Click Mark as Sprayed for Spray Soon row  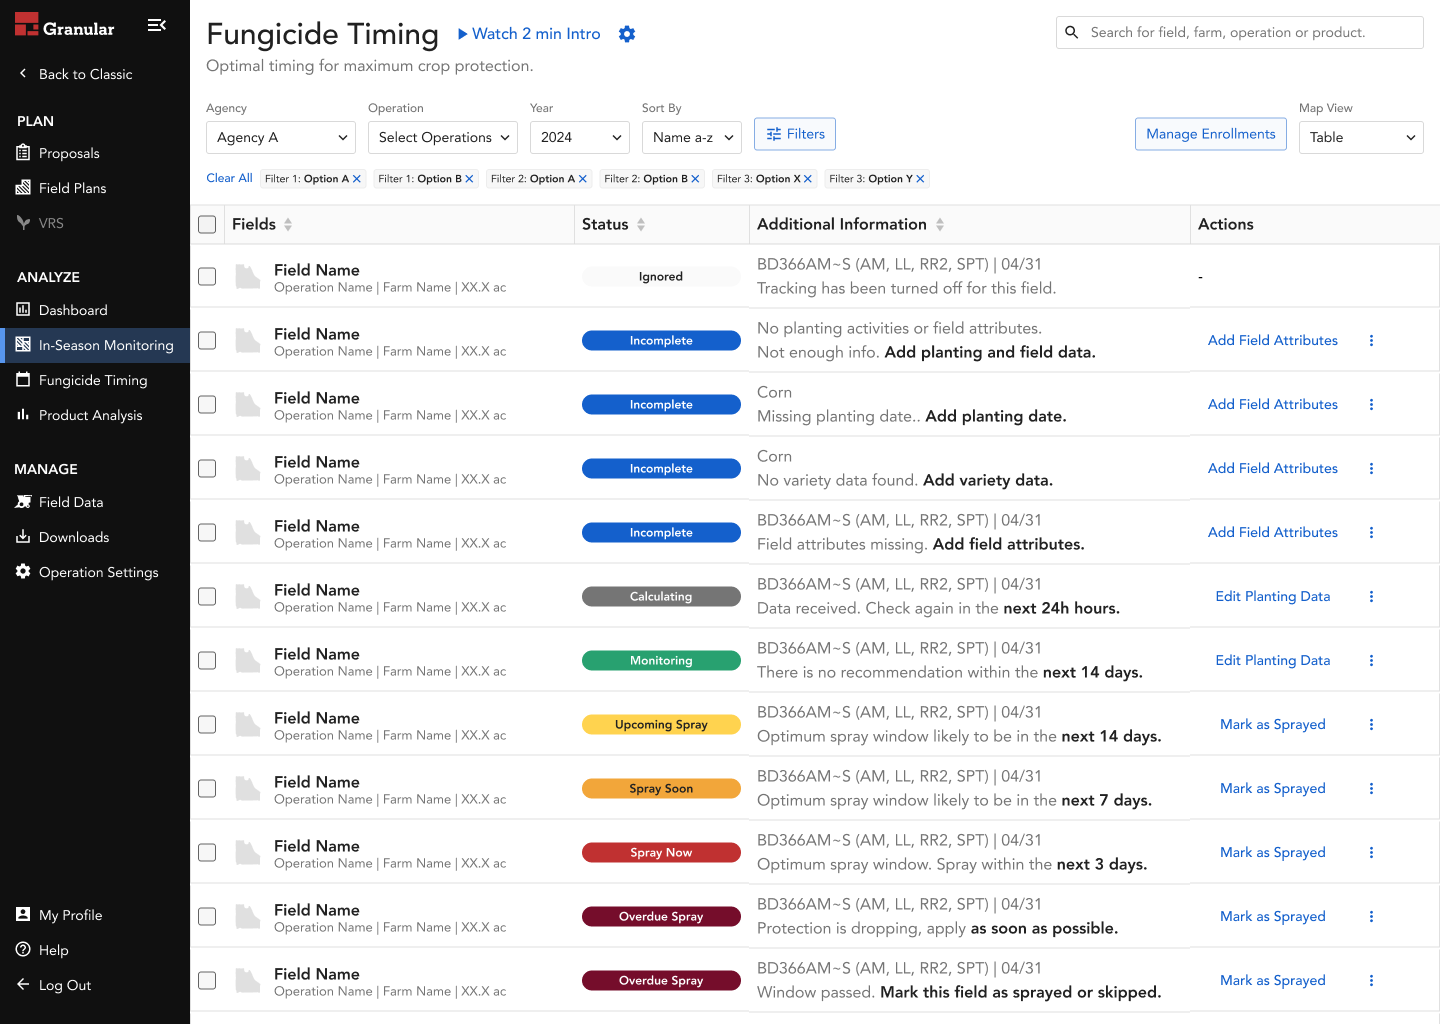1272,789
